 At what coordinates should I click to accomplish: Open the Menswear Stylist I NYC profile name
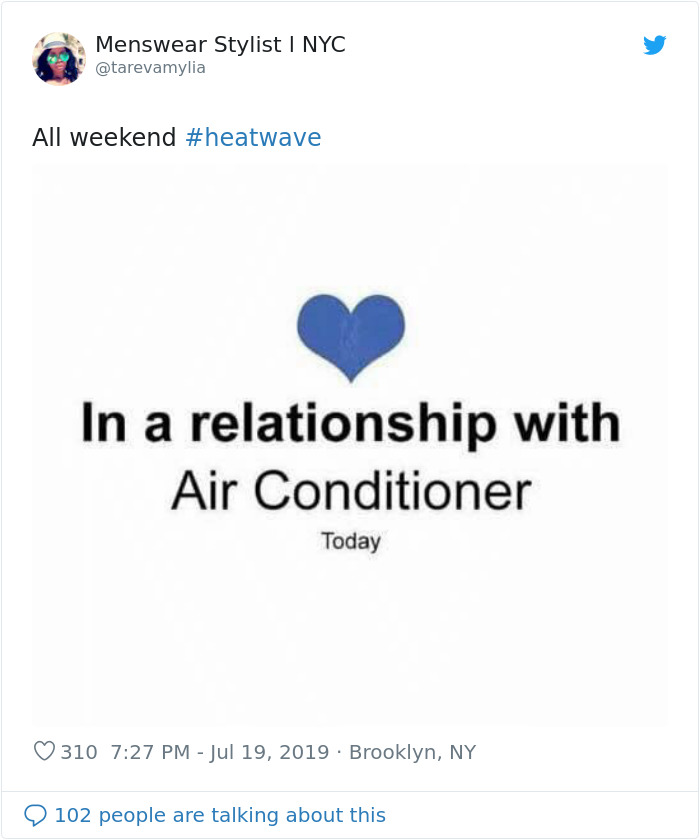click(x=220, y=45)
